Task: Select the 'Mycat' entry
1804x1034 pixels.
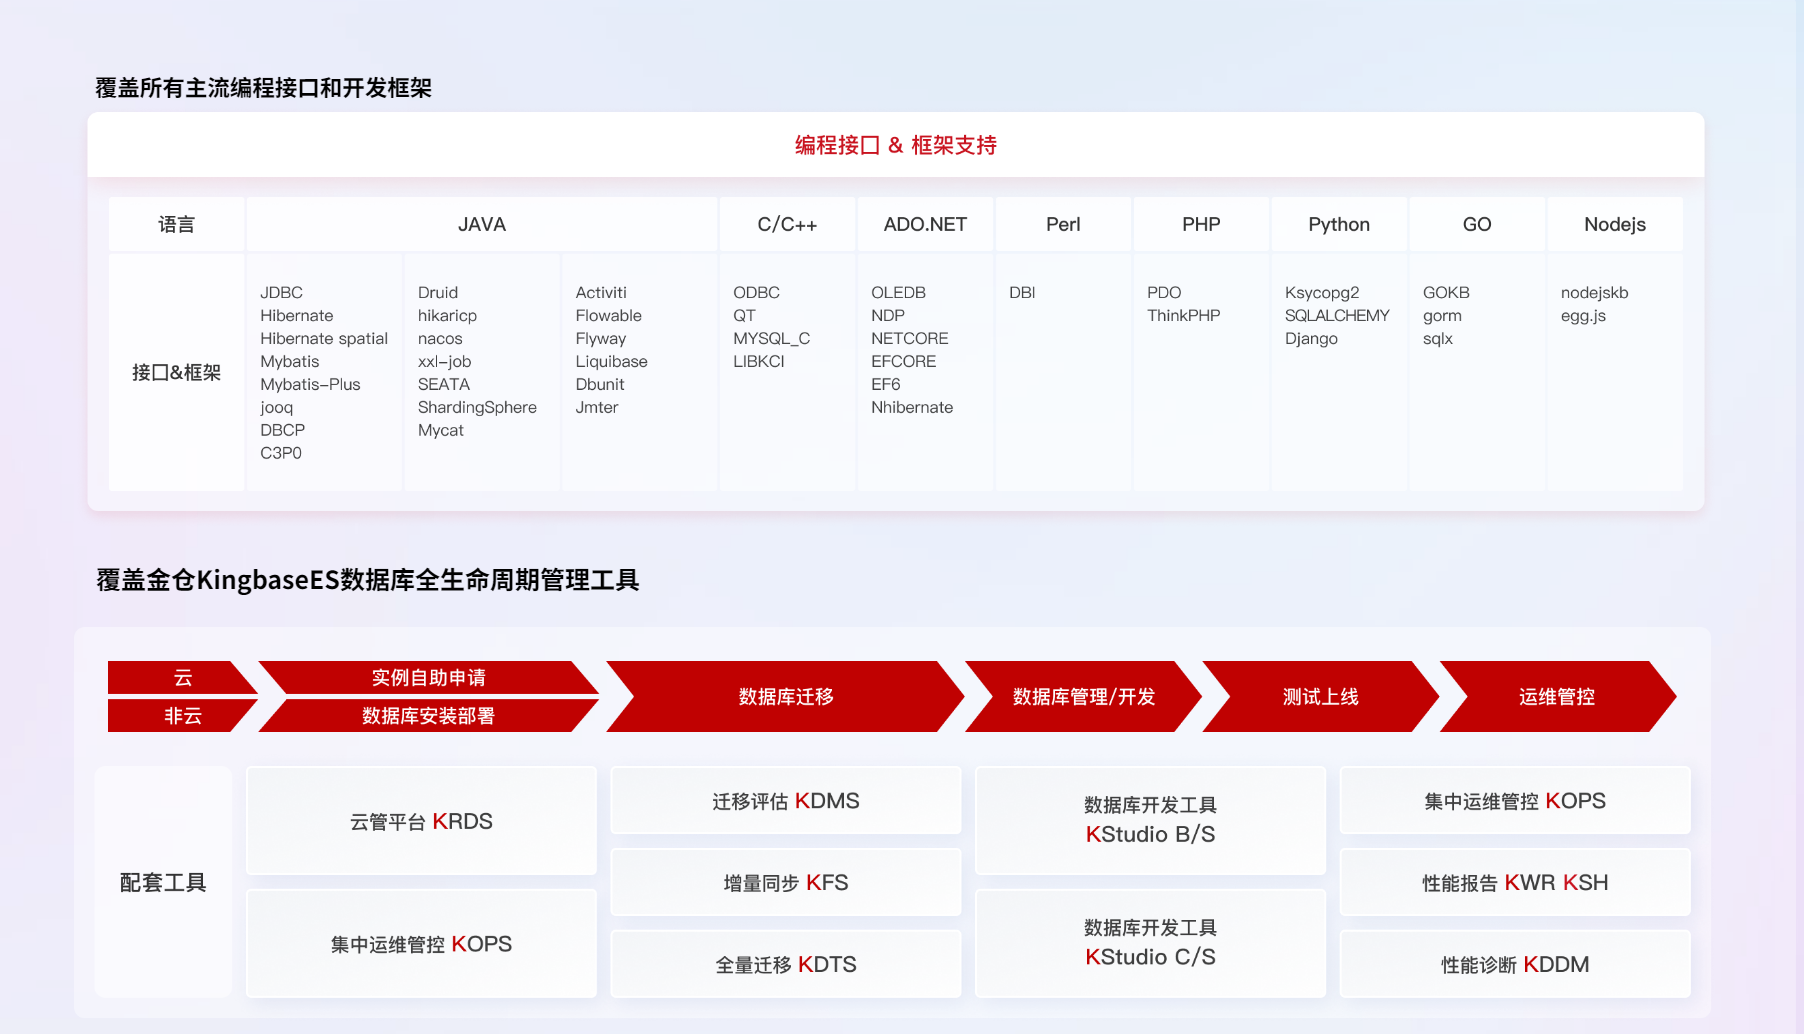Action: 441,430
